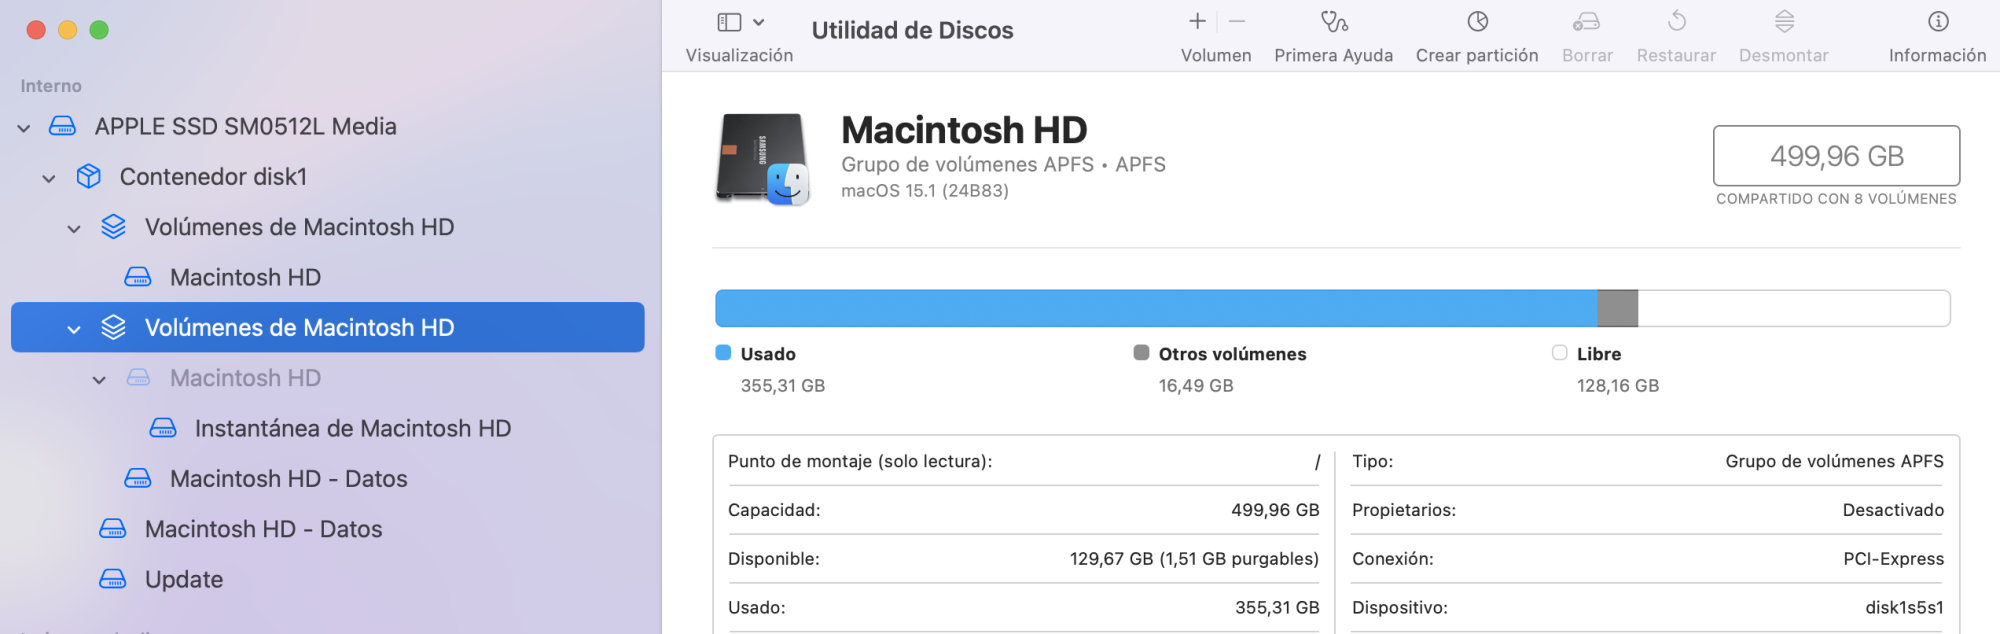This screenshot has height=634, width=2000.
Task: Collapse the selected Volúmenes de Macintosh HD
Action: [x=74, y=329]
